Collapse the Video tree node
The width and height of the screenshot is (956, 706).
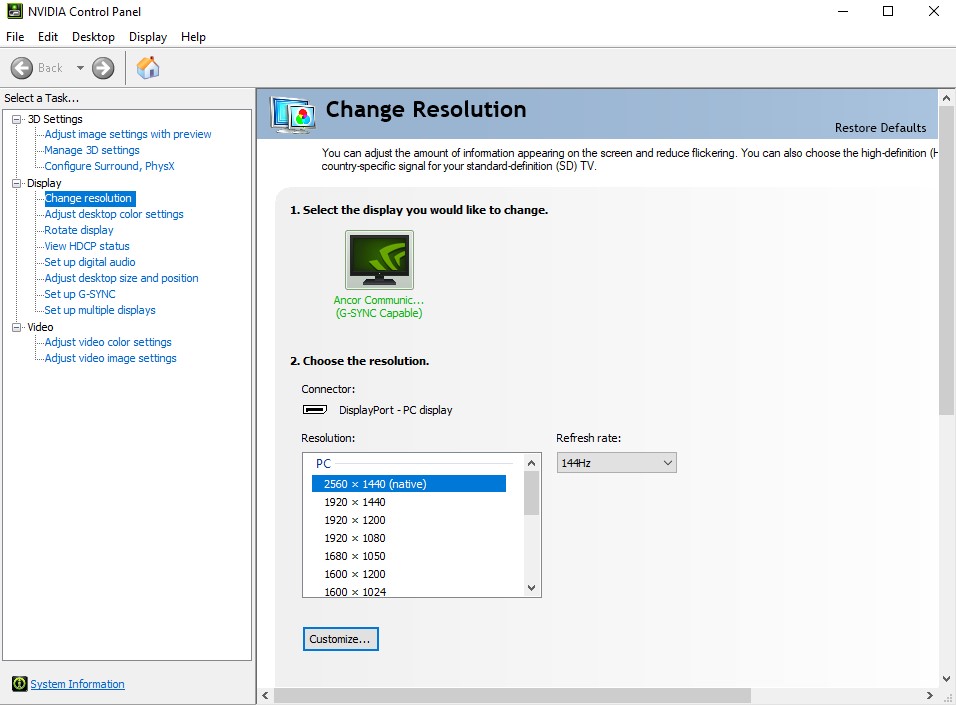[16, 327]
